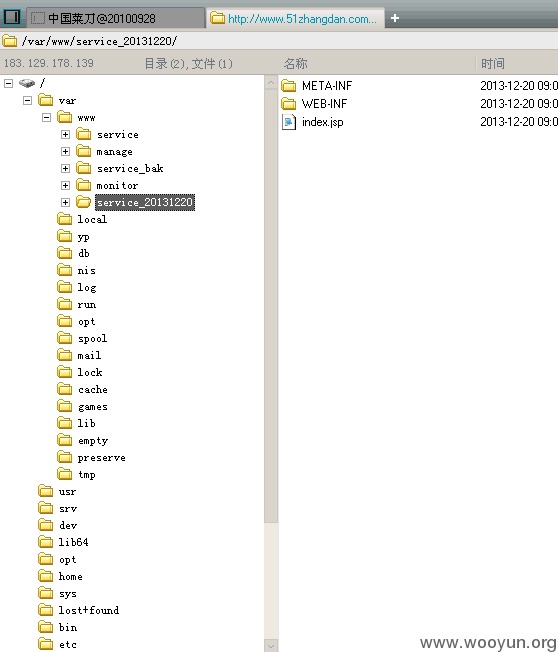Click the root drive icon
This screenshot has height=652, width=558.
click(x=27, y=83)
